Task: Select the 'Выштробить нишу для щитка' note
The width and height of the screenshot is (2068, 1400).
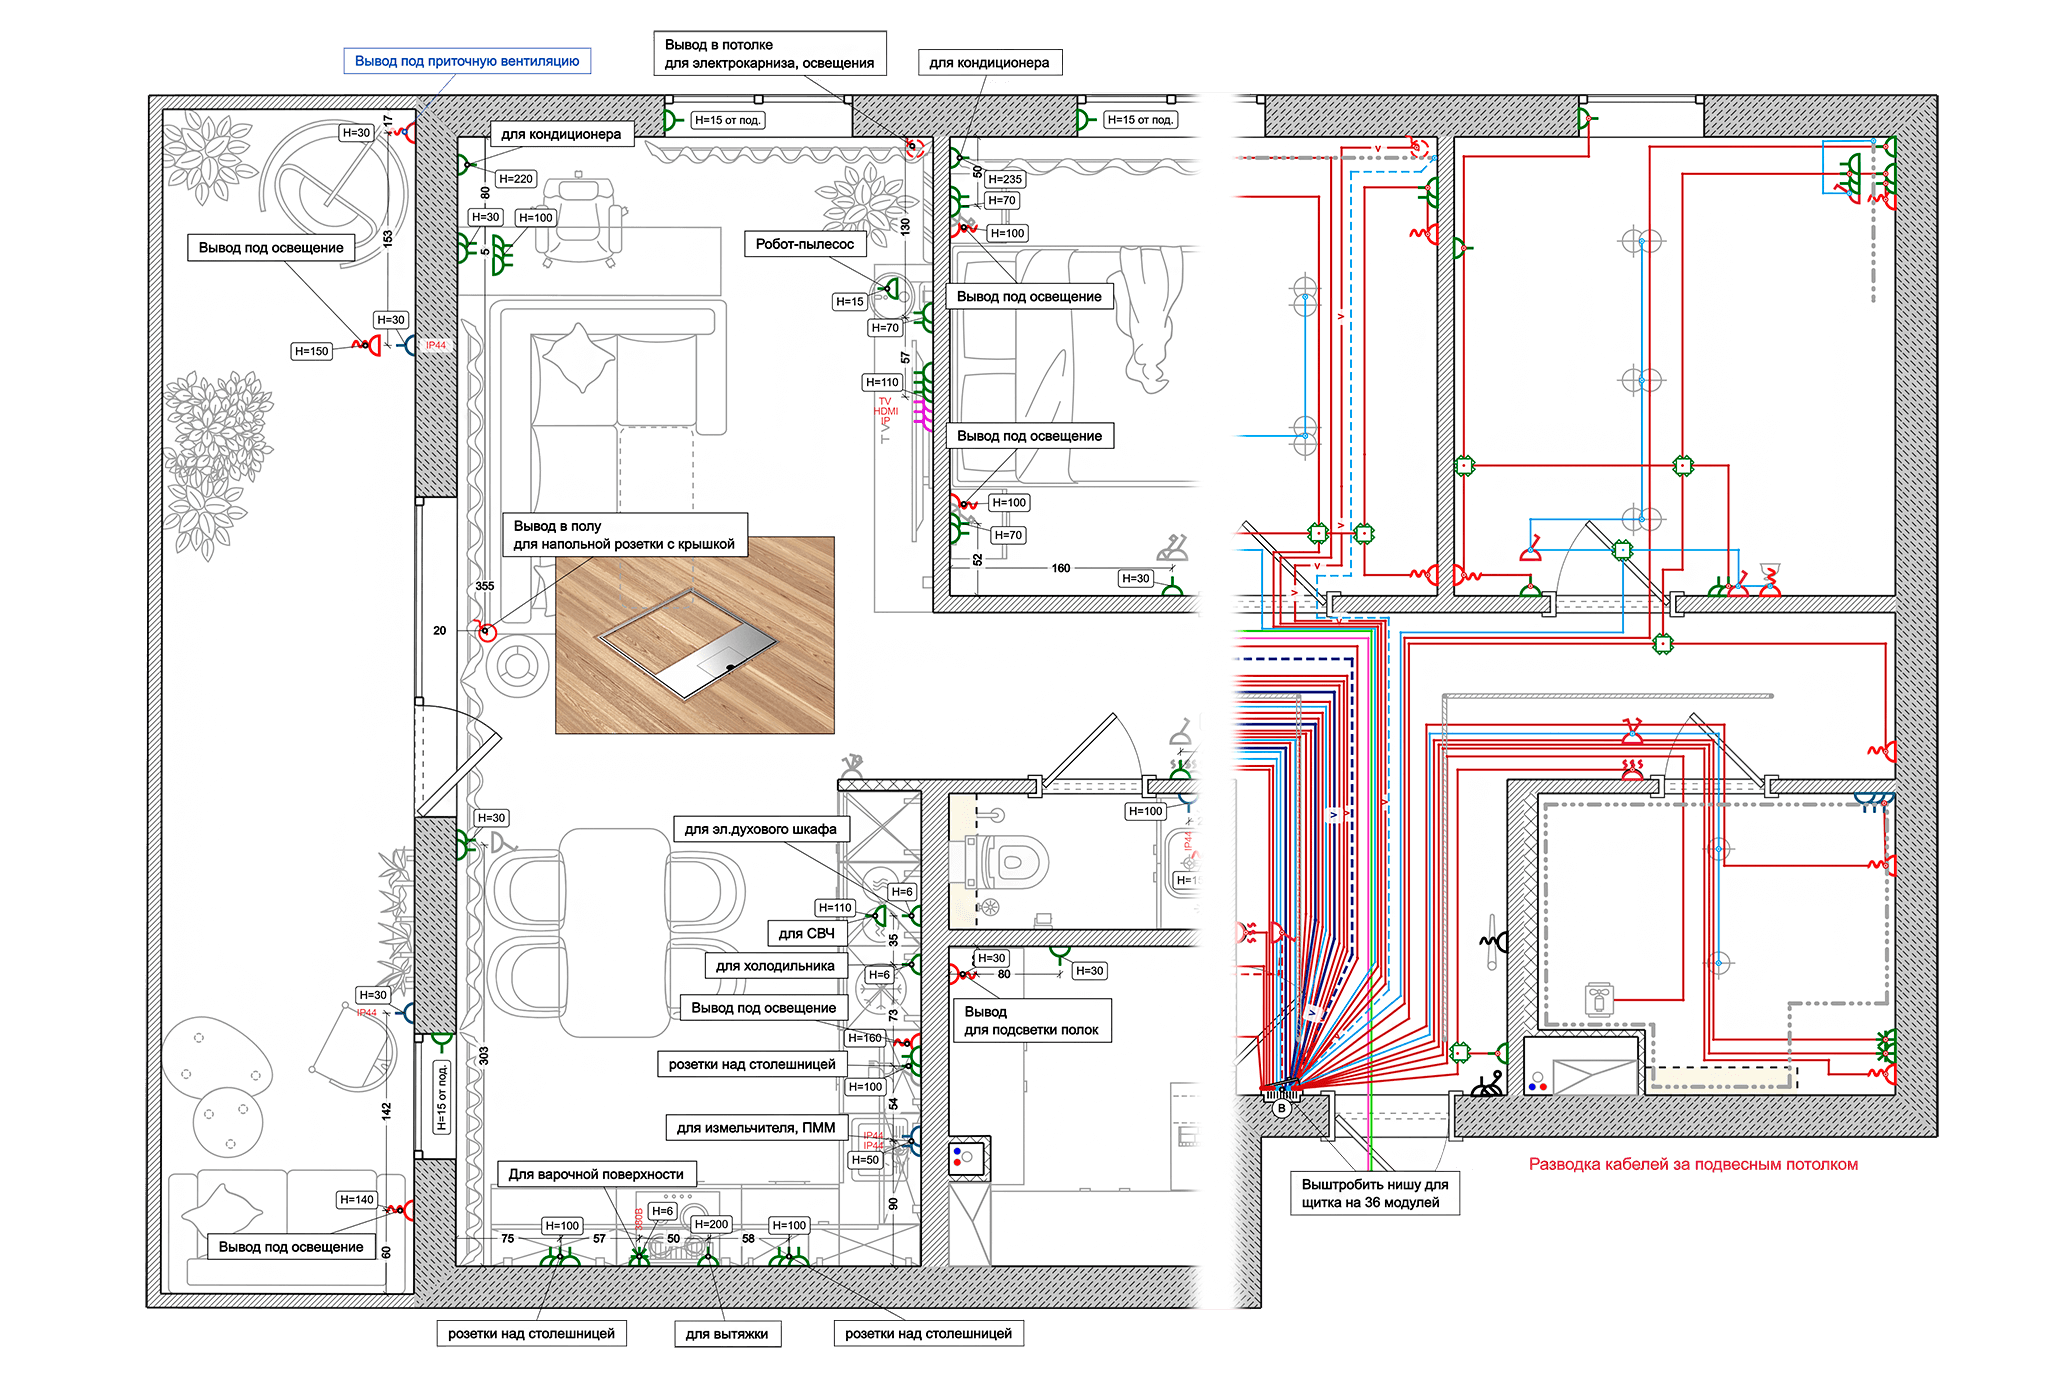Action: pyautogui.click(x=1374, y=1193)
